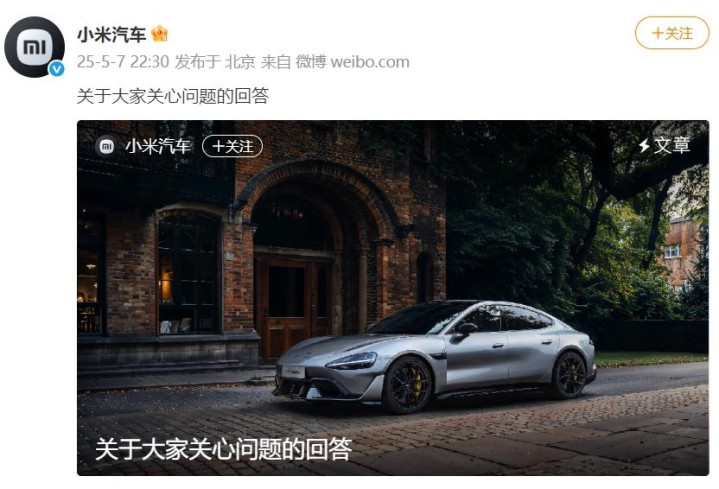This screenshot has height=489, width=719.
Task: Follow account with top-right +关注 button
Action: coord(672,33)
